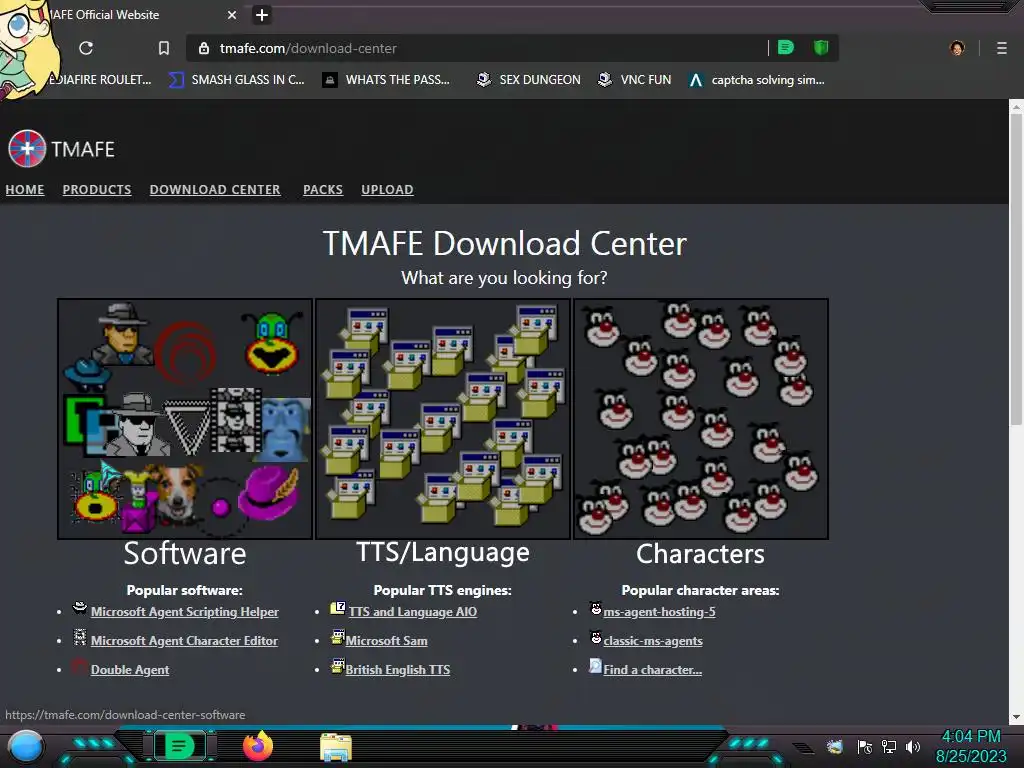Open the Software heading link
The height and width of the screenshot is (768, 1024).
[x=185, y=554]
